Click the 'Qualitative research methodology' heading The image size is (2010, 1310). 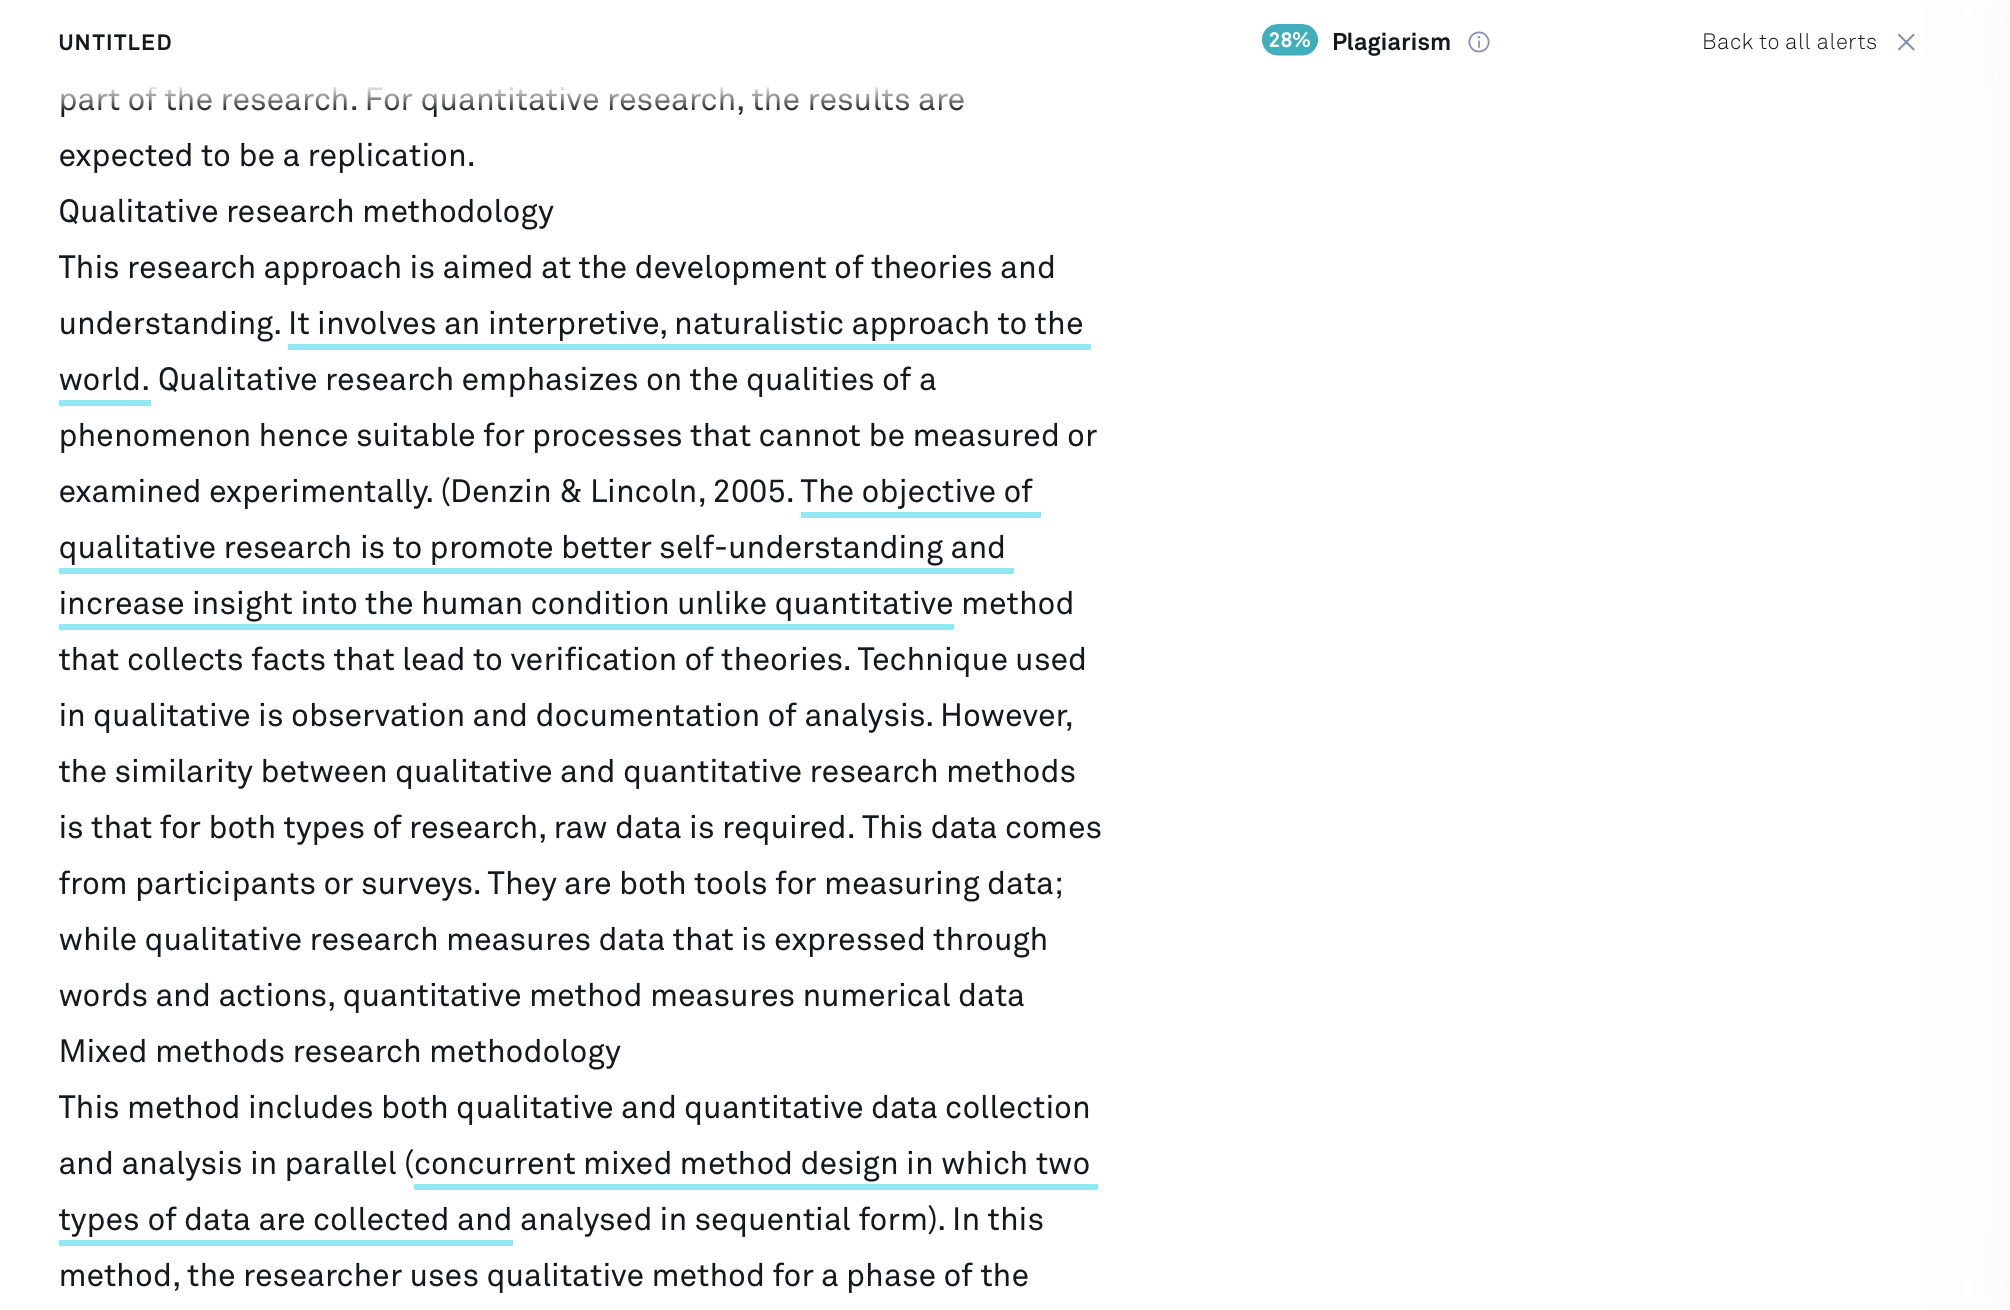tap(306, 211)
